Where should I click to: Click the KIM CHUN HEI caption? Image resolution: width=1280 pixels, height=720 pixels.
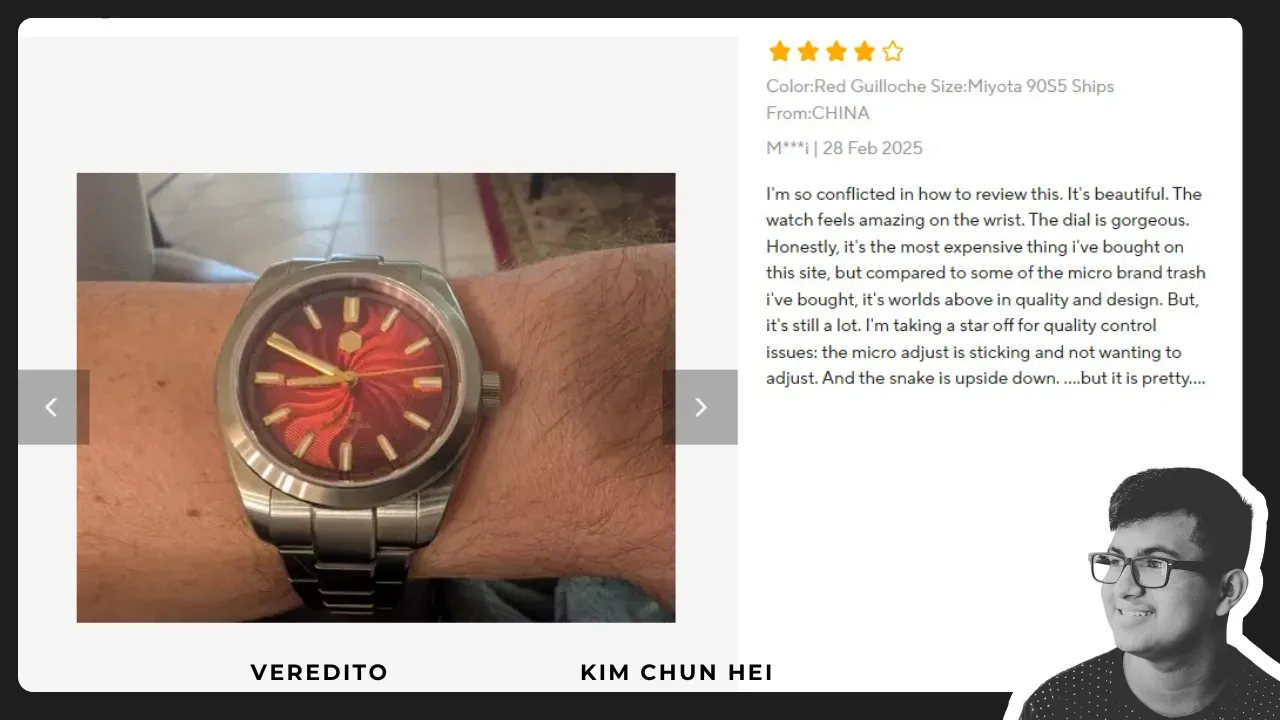[x=677, y=673]
